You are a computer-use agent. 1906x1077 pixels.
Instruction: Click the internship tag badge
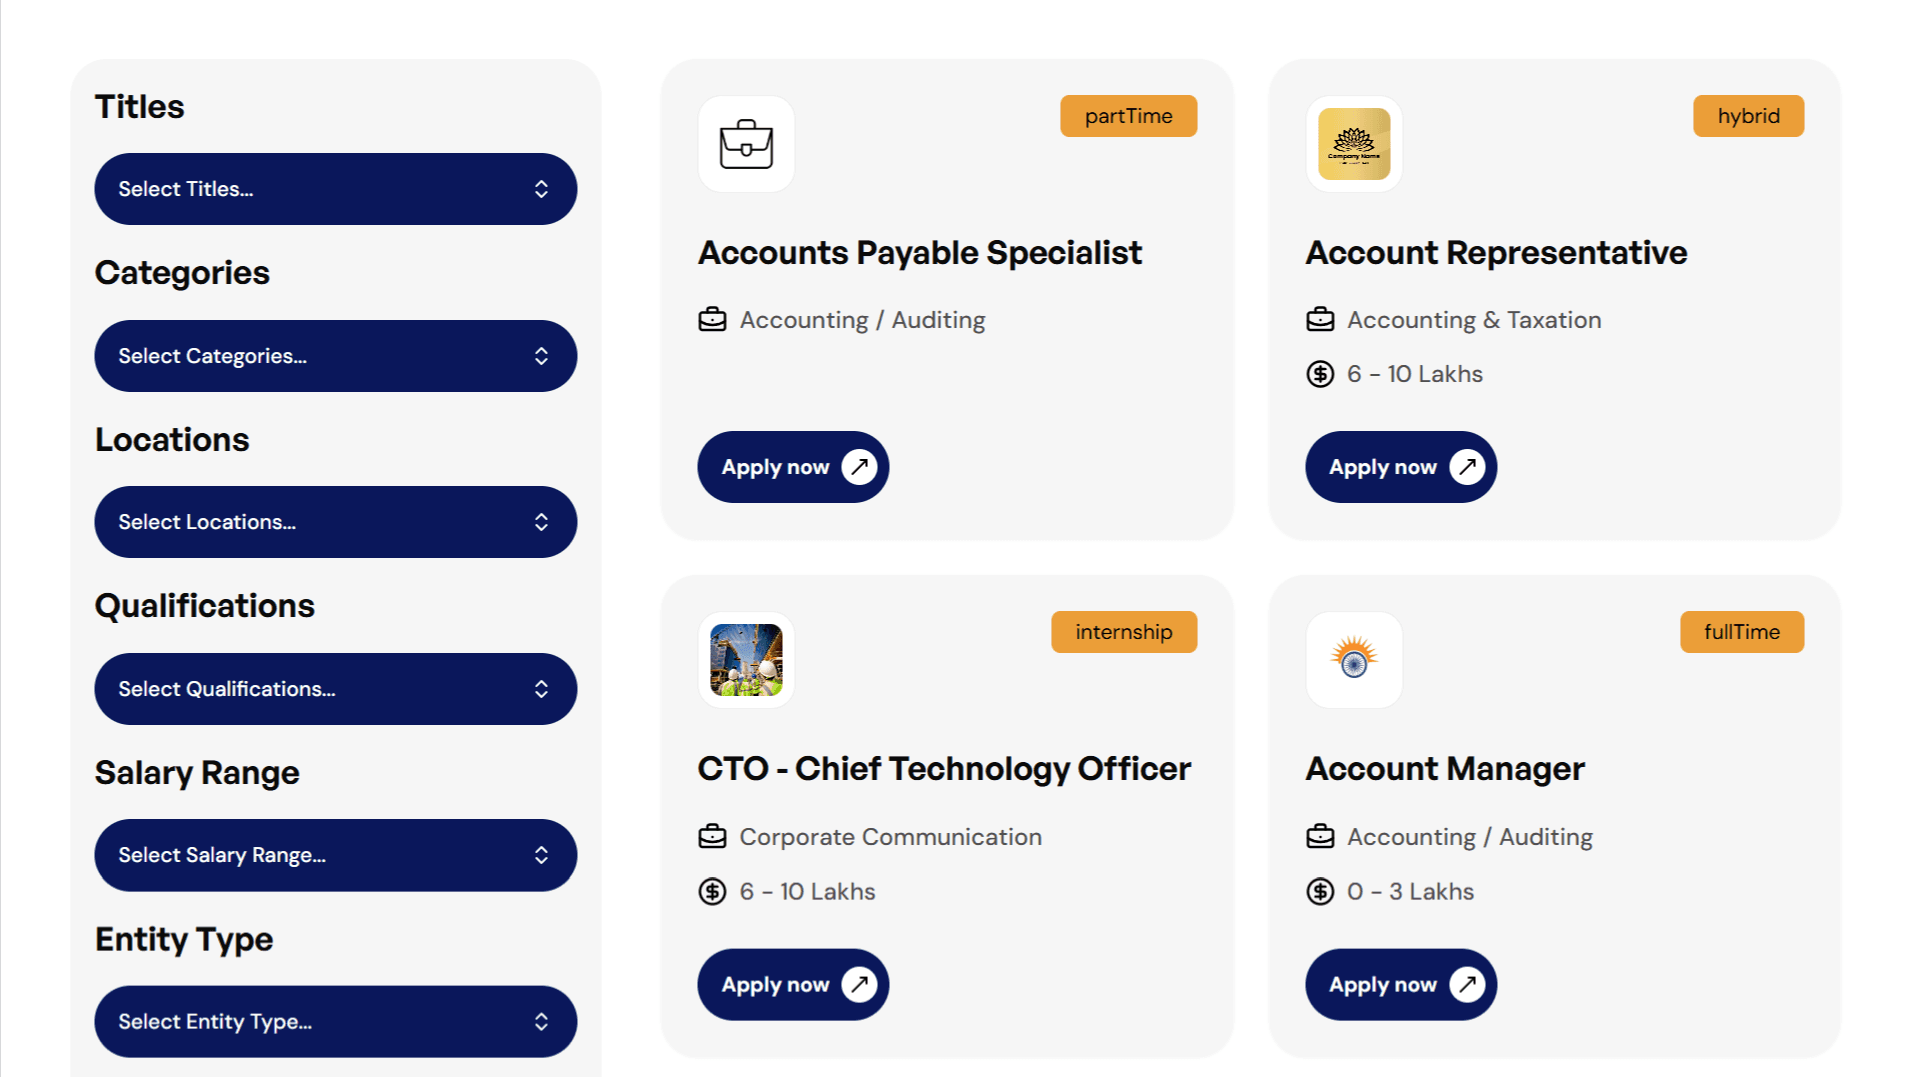[x=1123, y=632]
